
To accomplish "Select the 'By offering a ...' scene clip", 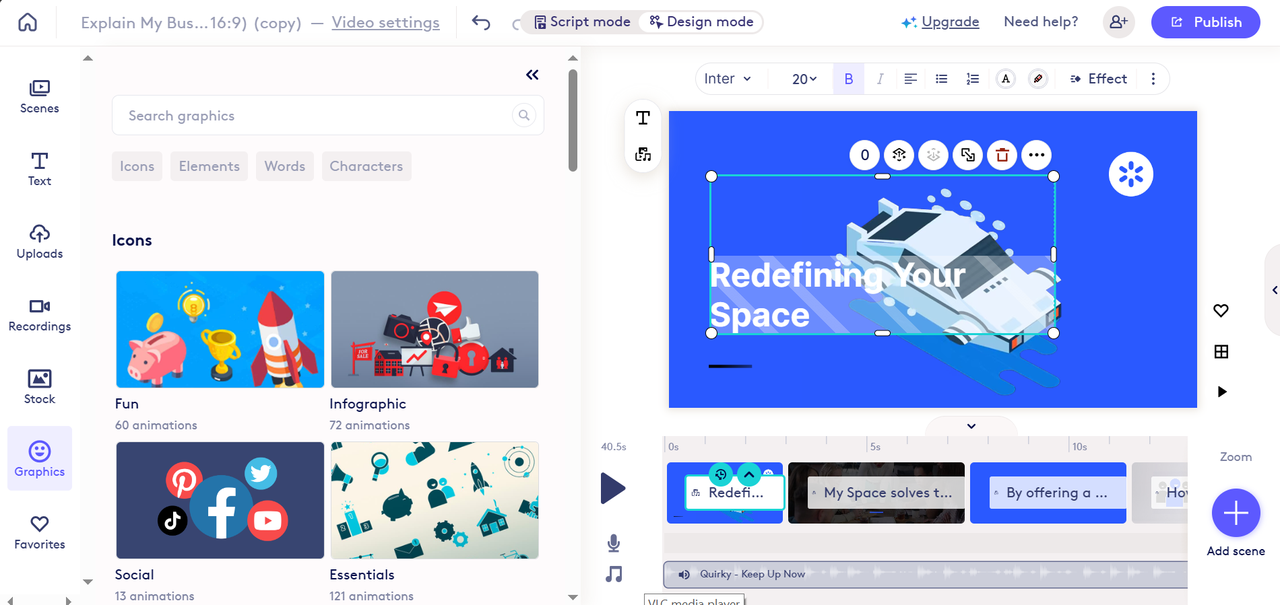I will 1048,492.
